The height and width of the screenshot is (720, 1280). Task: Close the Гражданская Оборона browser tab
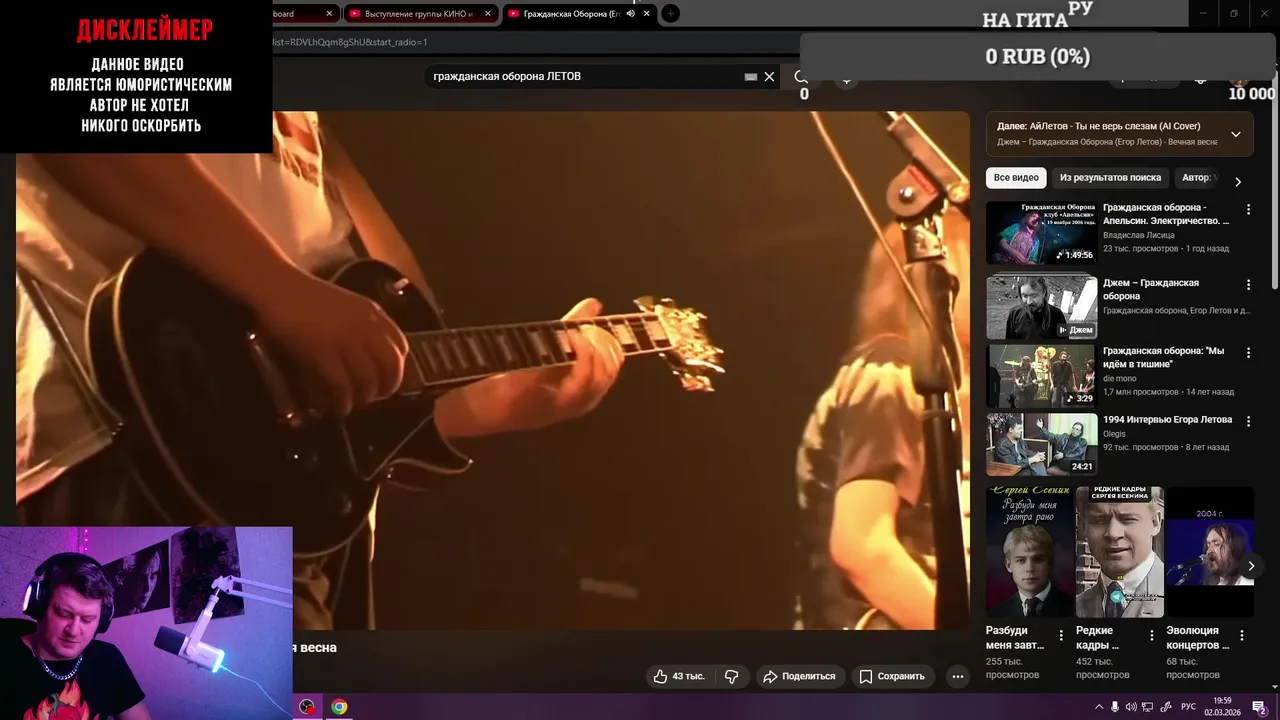[x=647, y=14]
